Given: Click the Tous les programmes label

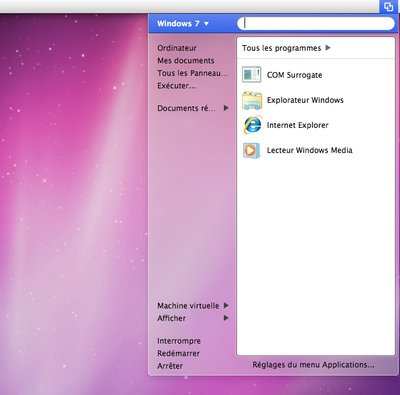Looking at the screenshot, I should (281, 48).
